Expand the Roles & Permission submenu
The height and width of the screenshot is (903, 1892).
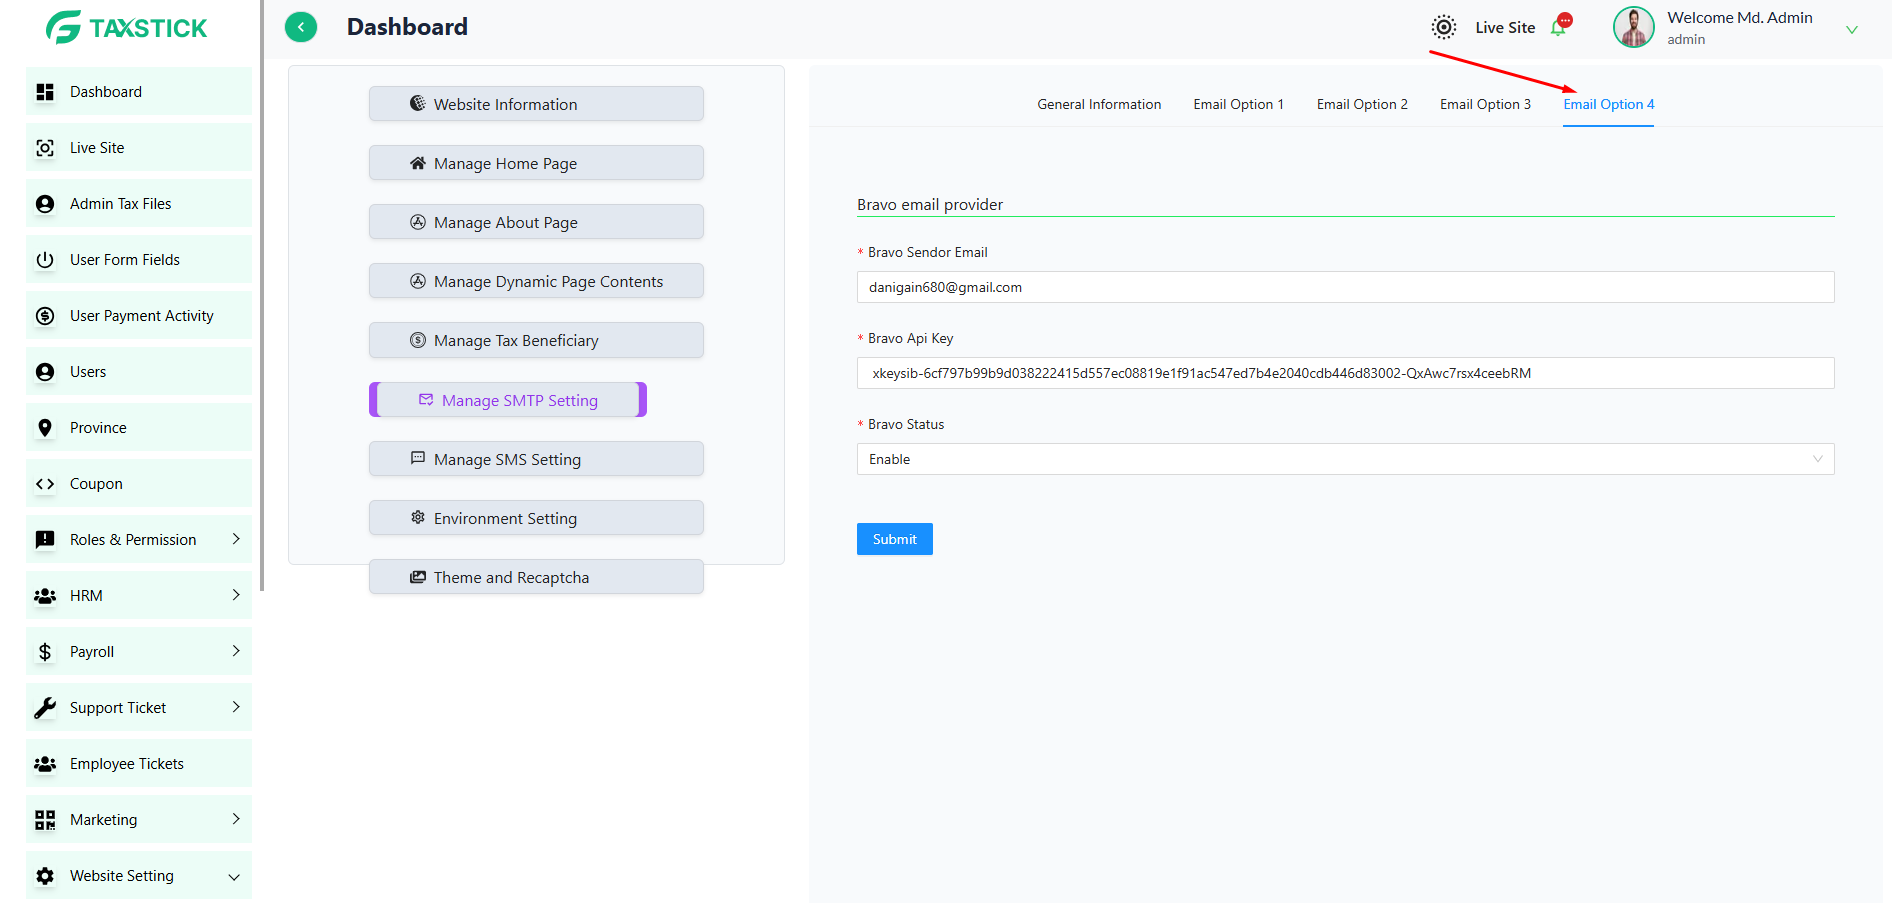pos(236,539)
